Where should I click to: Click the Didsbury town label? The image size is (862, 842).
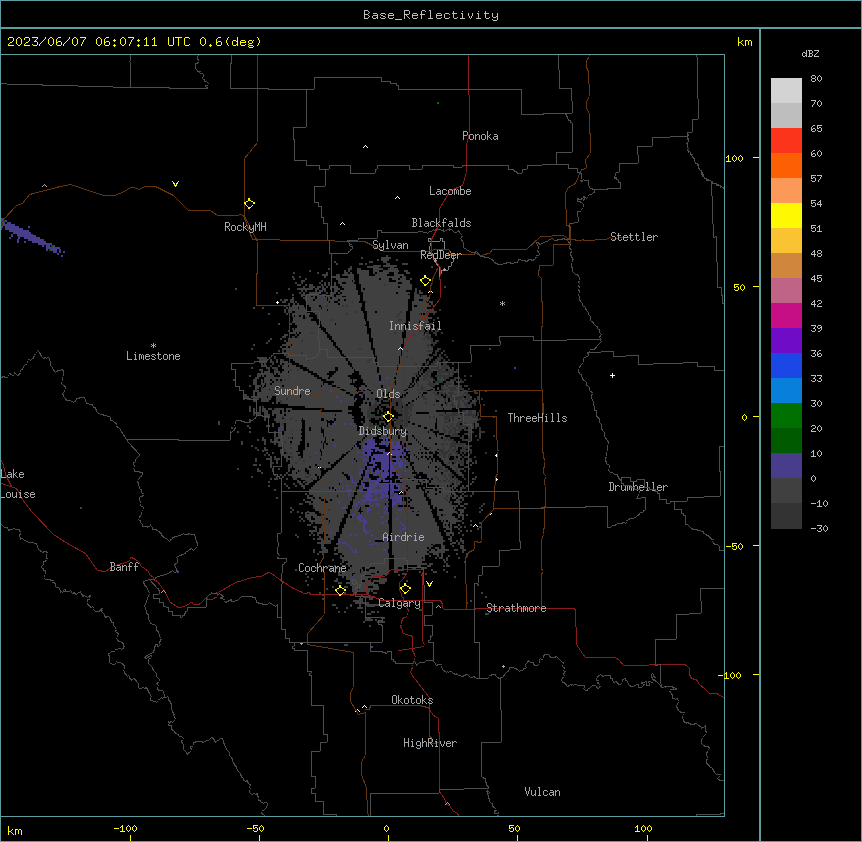383,431
